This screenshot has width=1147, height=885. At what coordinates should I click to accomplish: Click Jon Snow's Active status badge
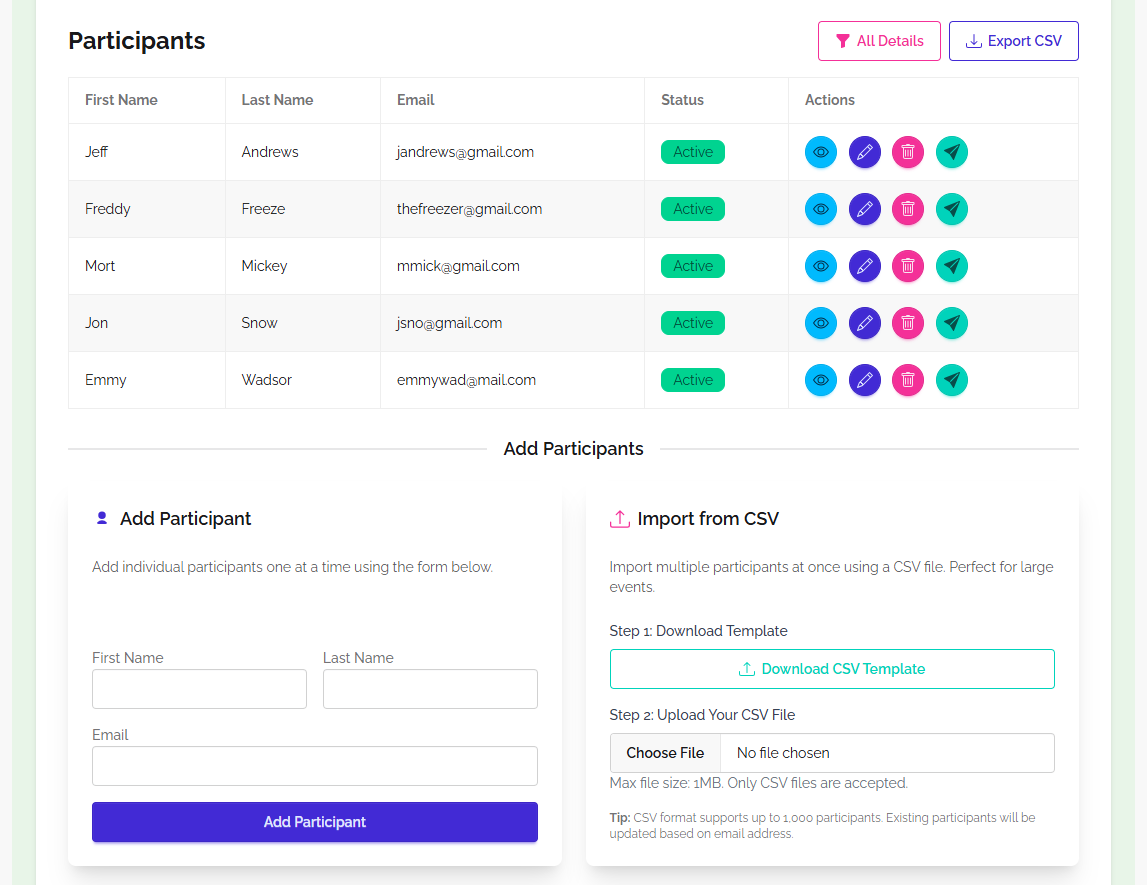(692, 323)
